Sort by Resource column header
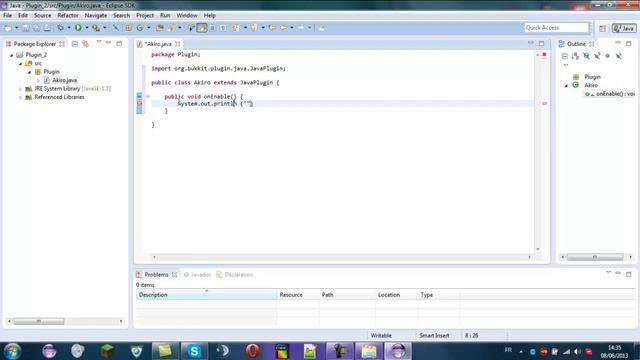640x360 pixels. tap(298, 295)
